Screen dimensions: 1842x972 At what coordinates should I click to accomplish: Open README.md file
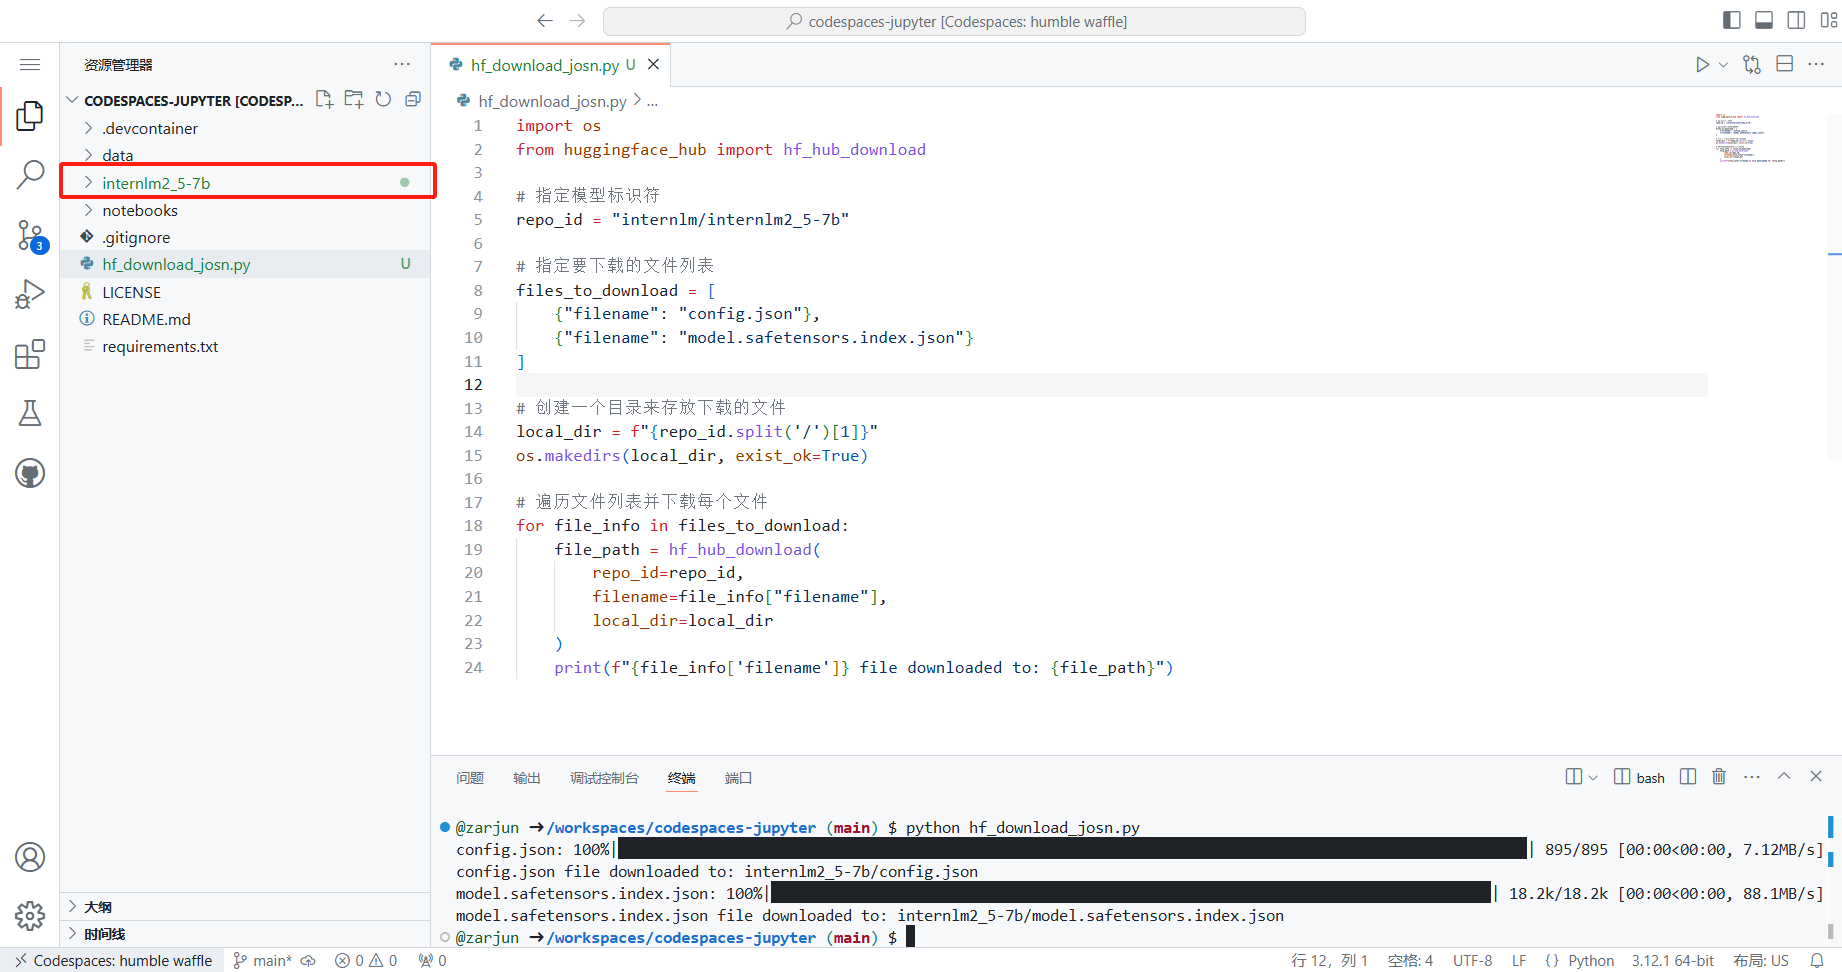[x=245, y=319]
